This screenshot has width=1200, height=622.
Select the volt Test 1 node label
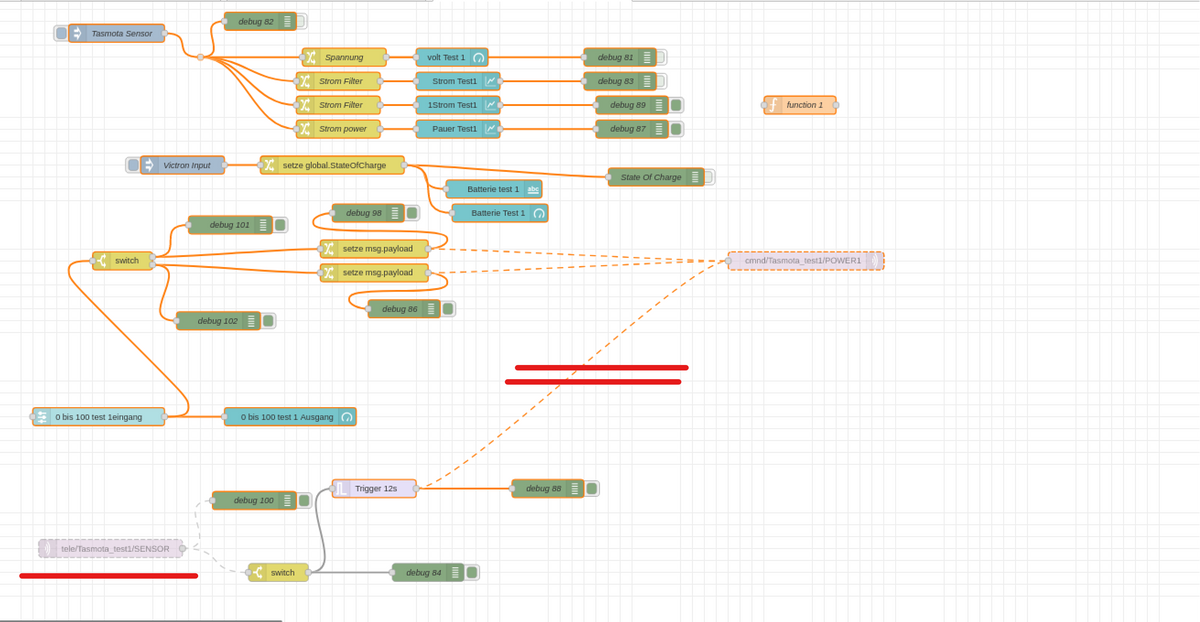(x=446, y=57)
